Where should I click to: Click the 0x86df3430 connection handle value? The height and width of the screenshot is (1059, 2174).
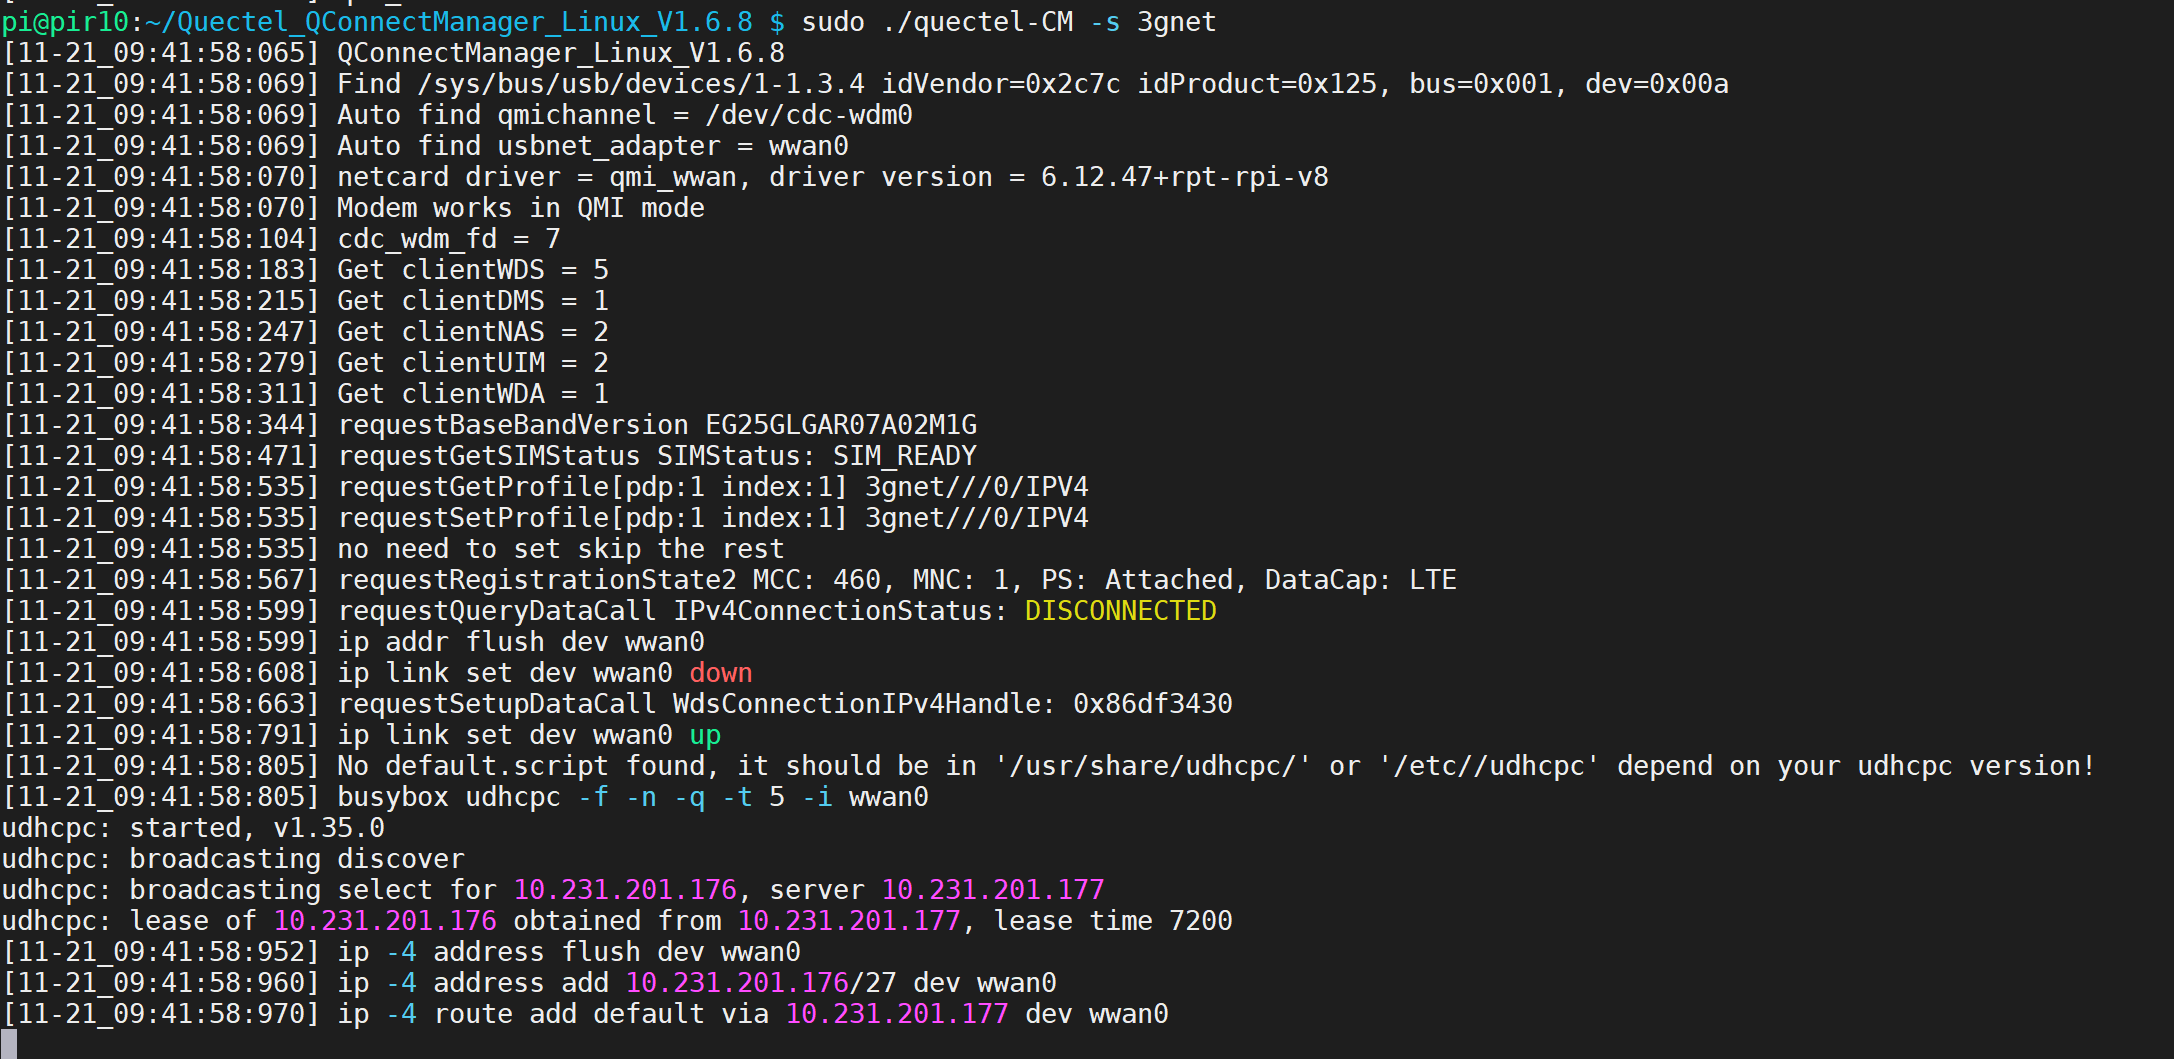(x=1152, y=704)
